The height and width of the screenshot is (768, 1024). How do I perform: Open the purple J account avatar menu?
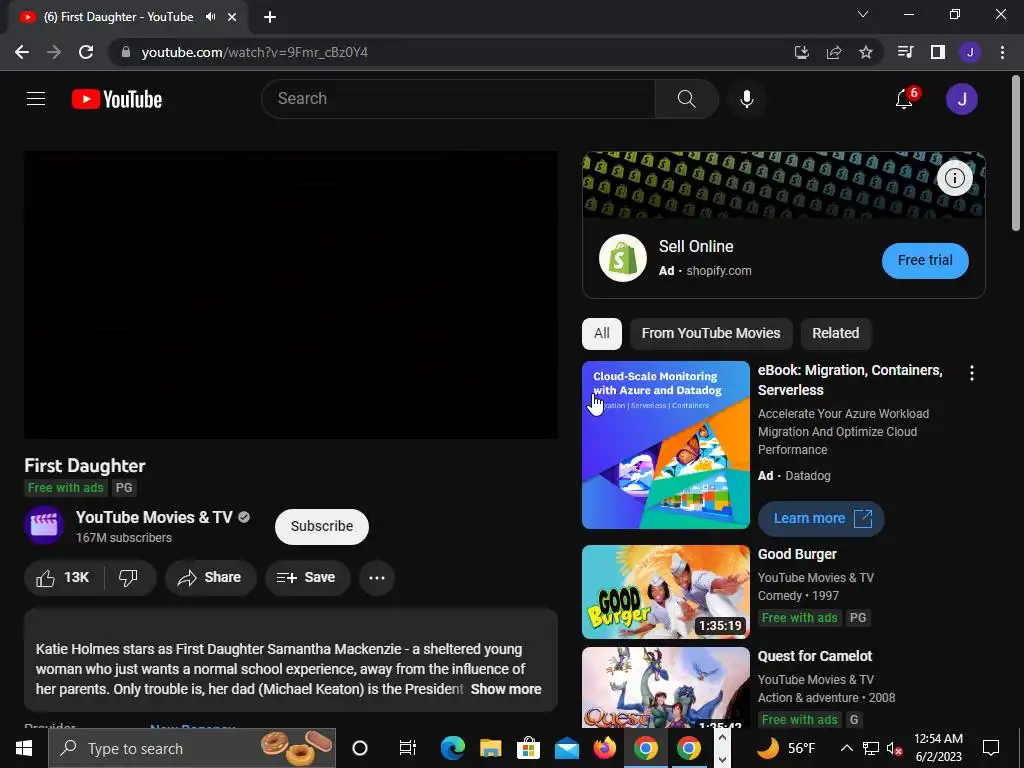961,99
